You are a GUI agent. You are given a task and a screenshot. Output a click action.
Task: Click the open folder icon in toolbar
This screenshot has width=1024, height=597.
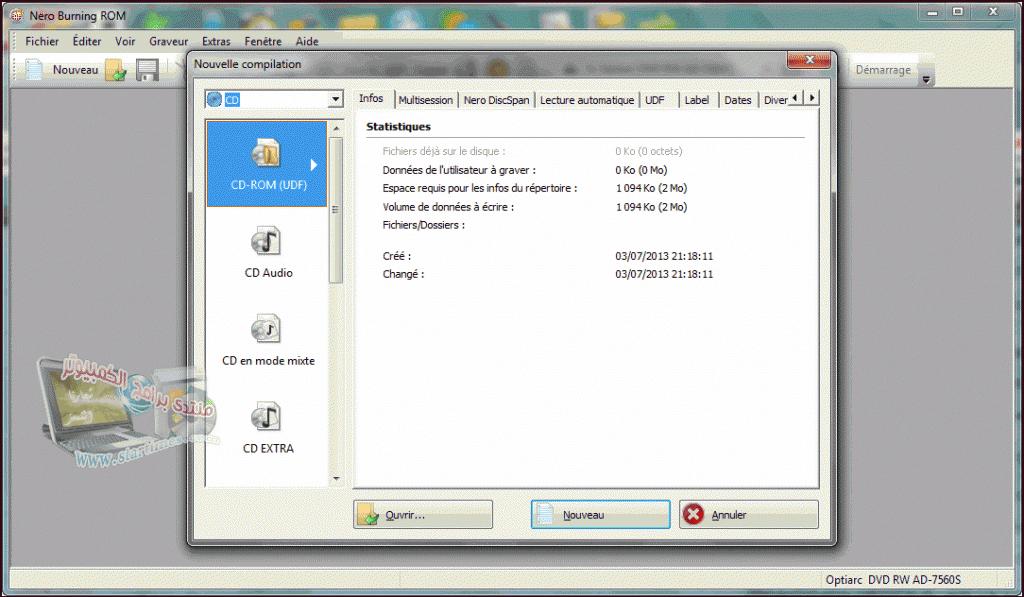[x=116, y=70]
